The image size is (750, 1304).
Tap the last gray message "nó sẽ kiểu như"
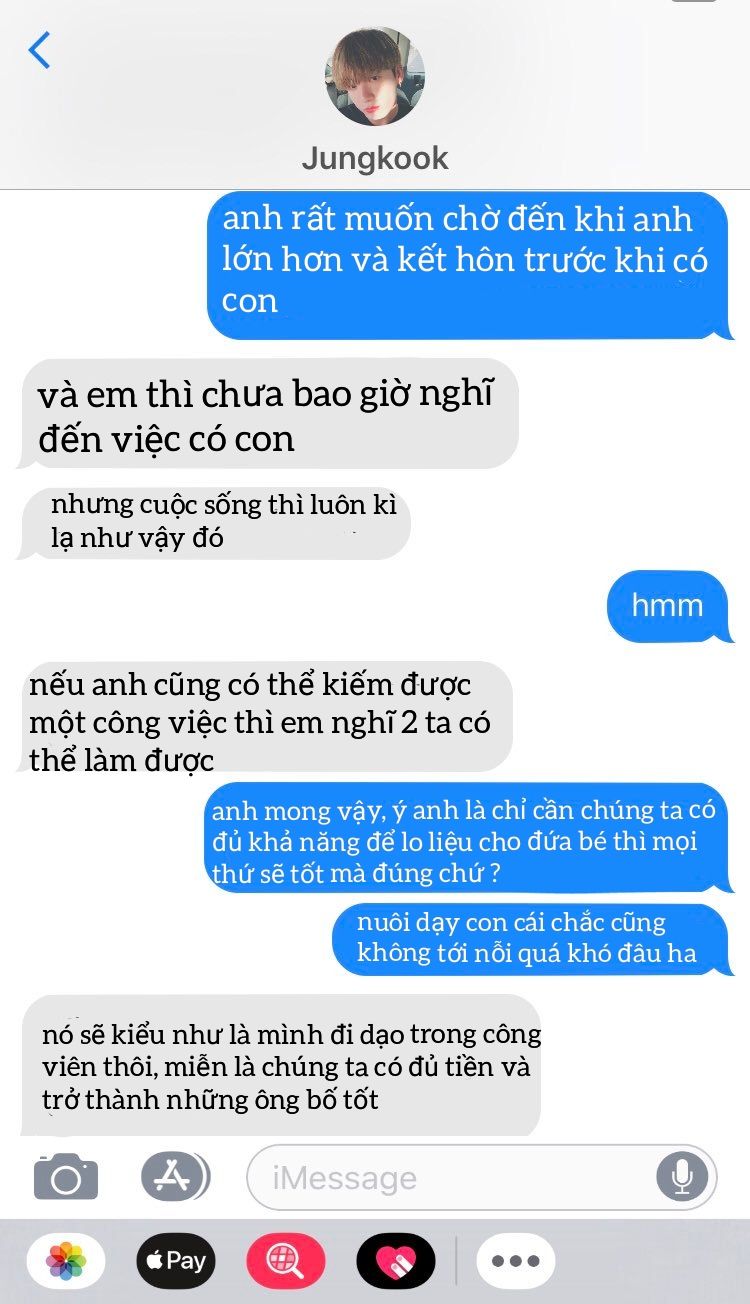coord(280,1065)
